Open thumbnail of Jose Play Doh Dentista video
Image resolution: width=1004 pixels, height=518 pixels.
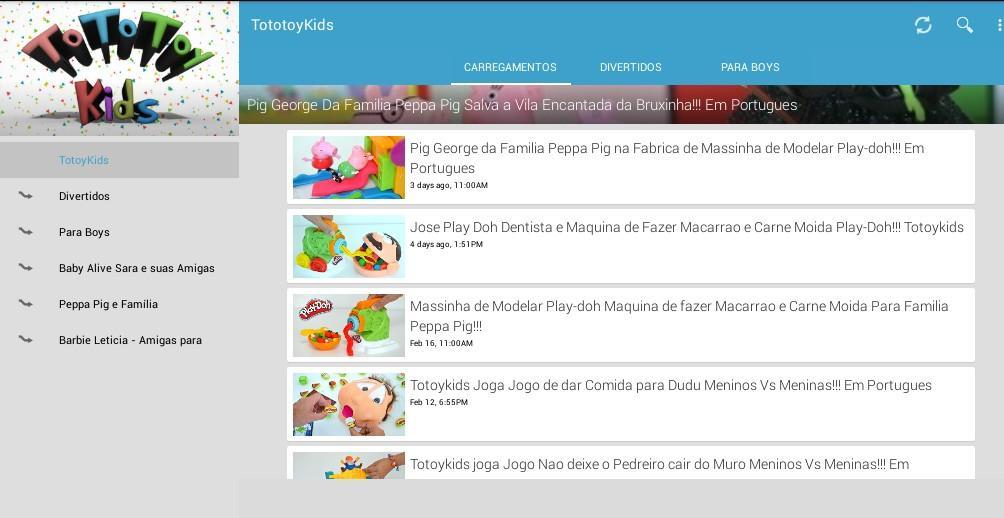349,247
